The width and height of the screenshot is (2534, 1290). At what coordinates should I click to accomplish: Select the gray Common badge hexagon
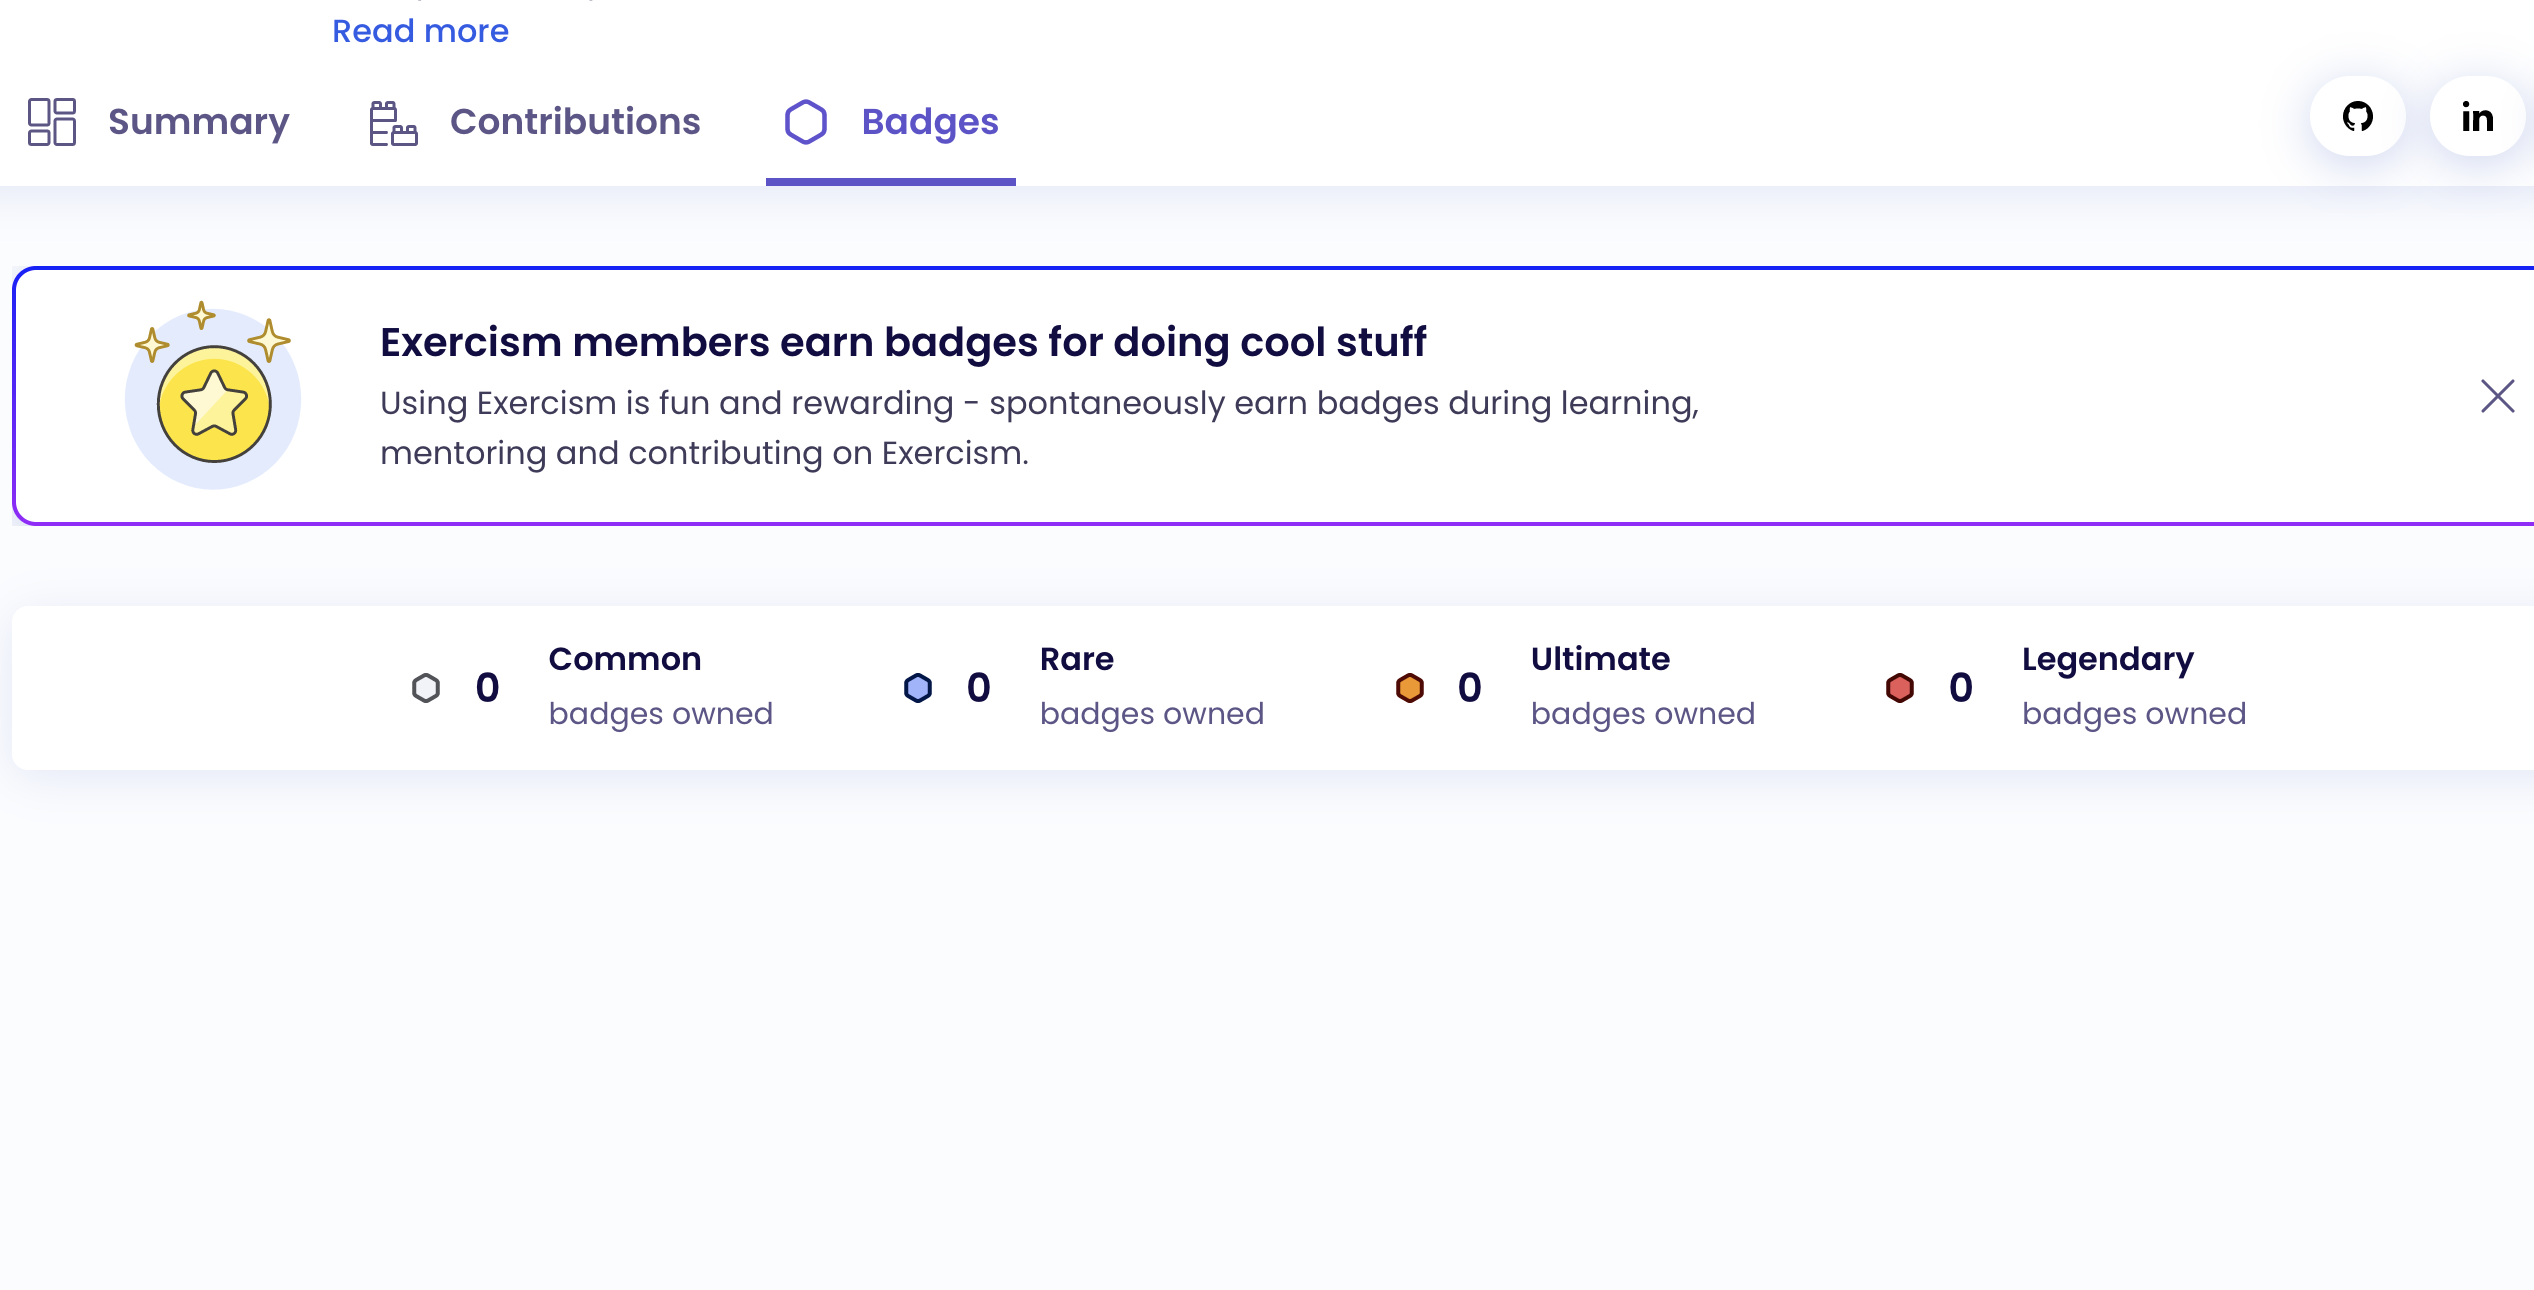426,687
